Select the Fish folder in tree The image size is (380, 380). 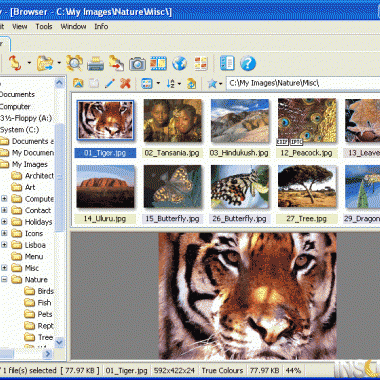38,303
